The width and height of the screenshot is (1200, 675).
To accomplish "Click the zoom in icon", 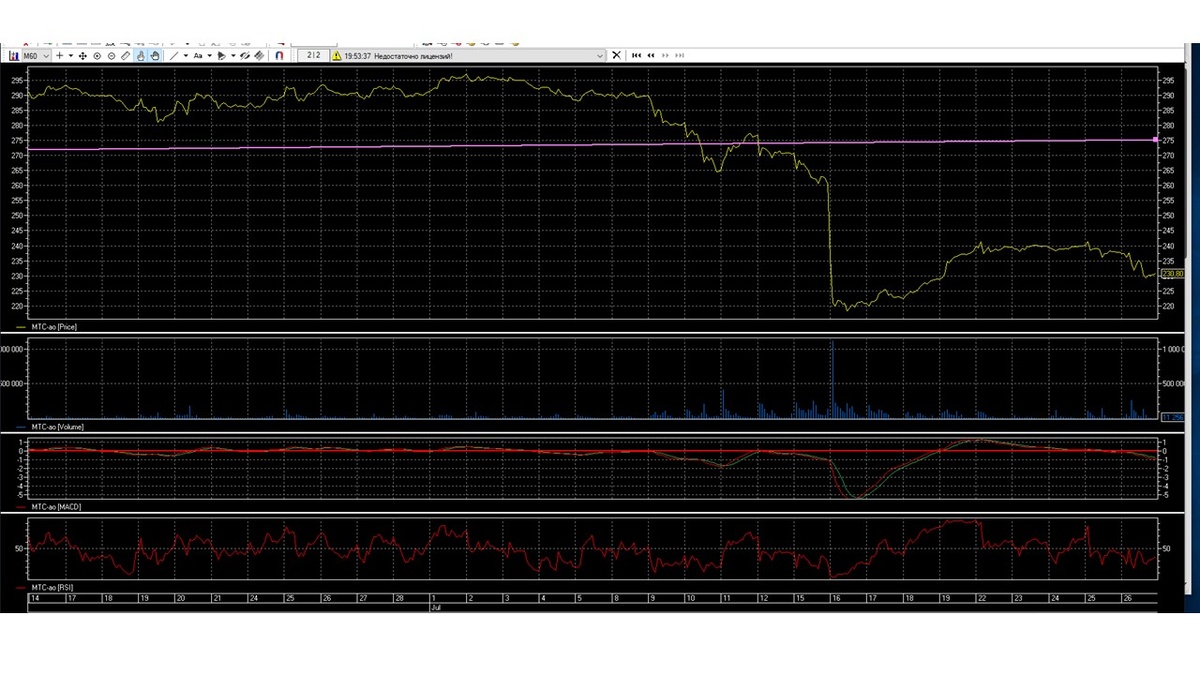I will (97, 56).
